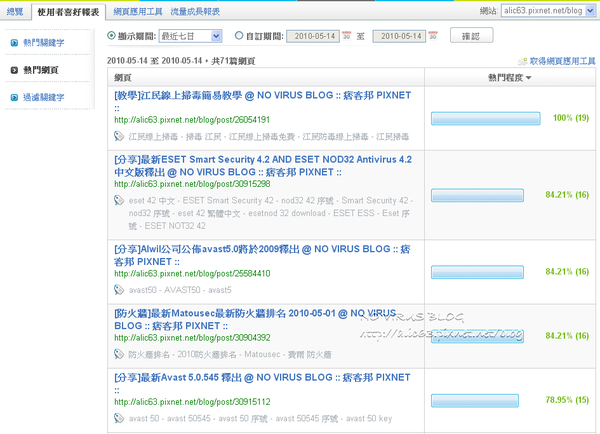Open URL ending in post/30915298
This screenshot has width=600, height=434.
(192, 184)
